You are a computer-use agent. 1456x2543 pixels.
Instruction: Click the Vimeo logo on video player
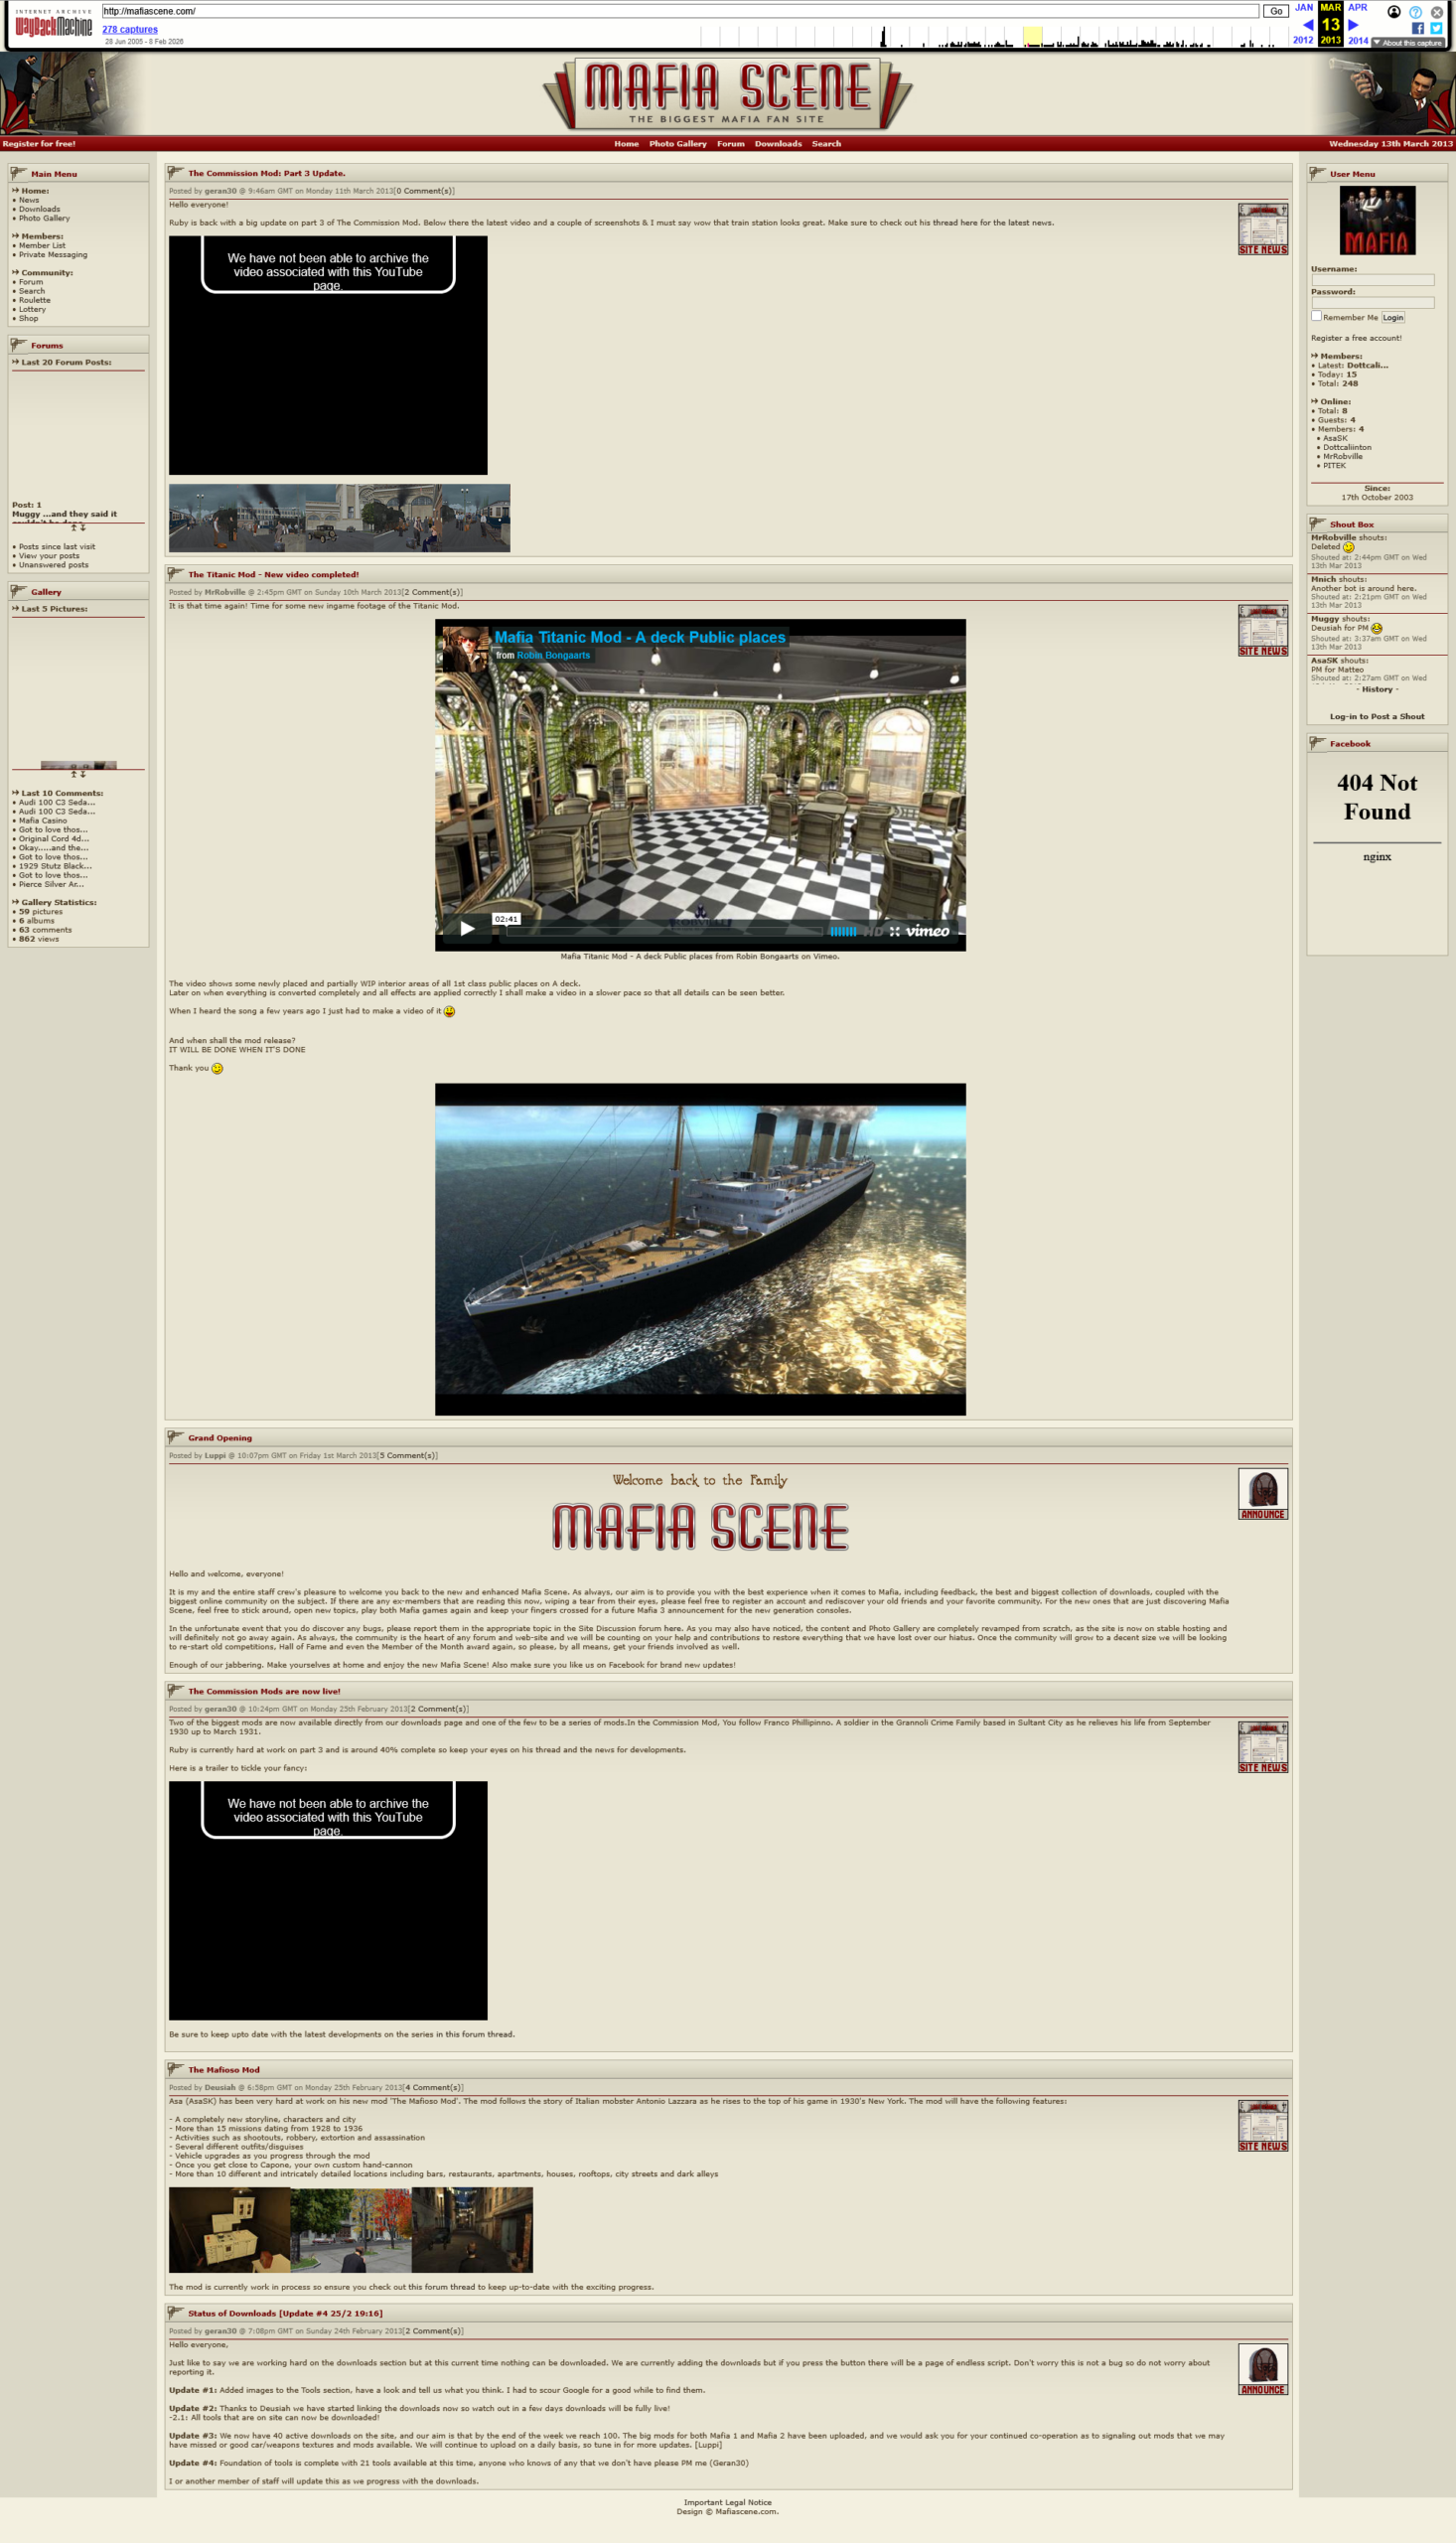tap(927, 931)
